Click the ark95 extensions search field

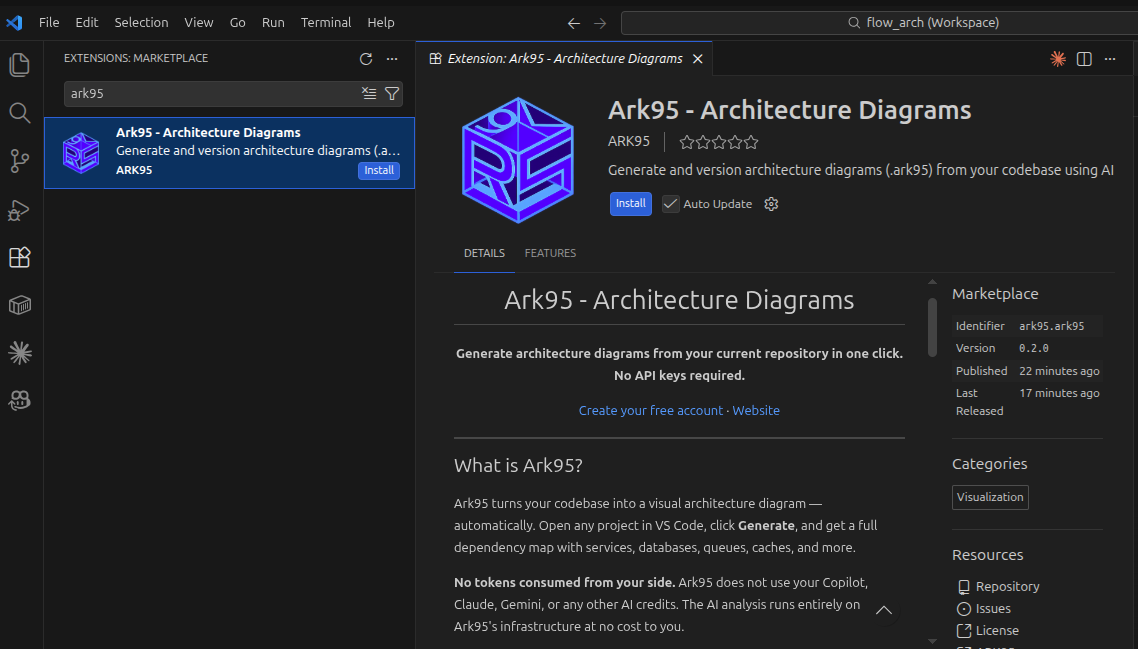[x=210, y=93]
